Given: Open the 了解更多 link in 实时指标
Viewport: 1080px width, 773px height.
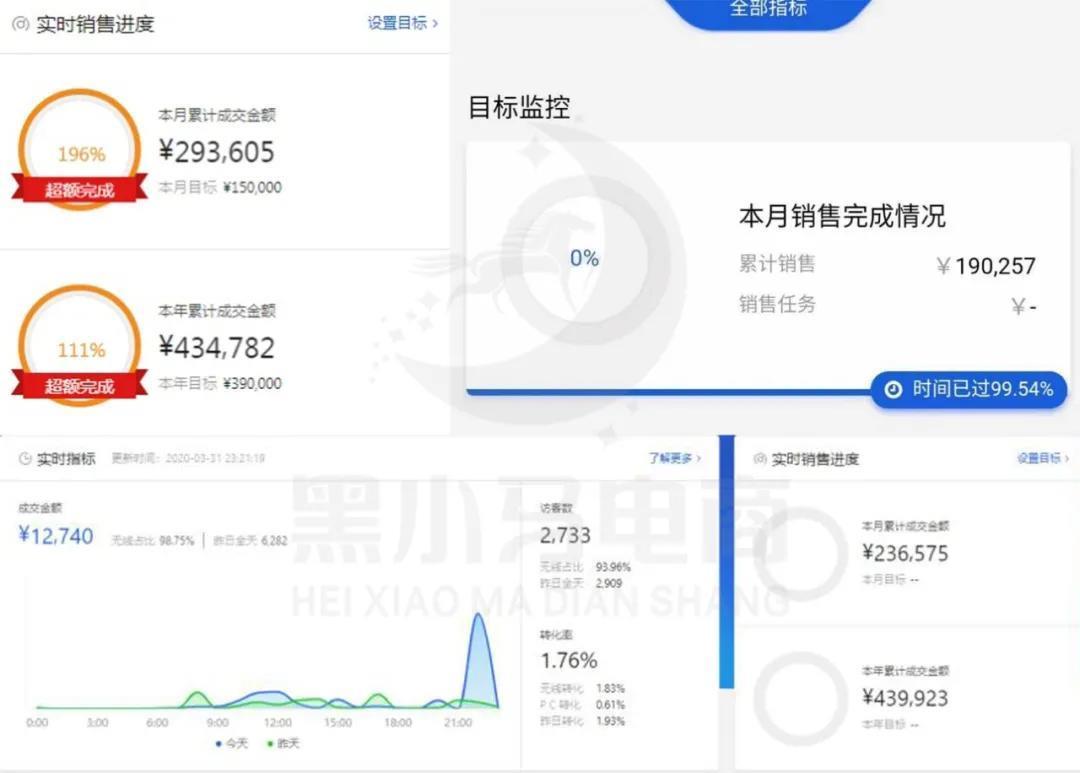Looking at the screenshot, I should [674, 458].
